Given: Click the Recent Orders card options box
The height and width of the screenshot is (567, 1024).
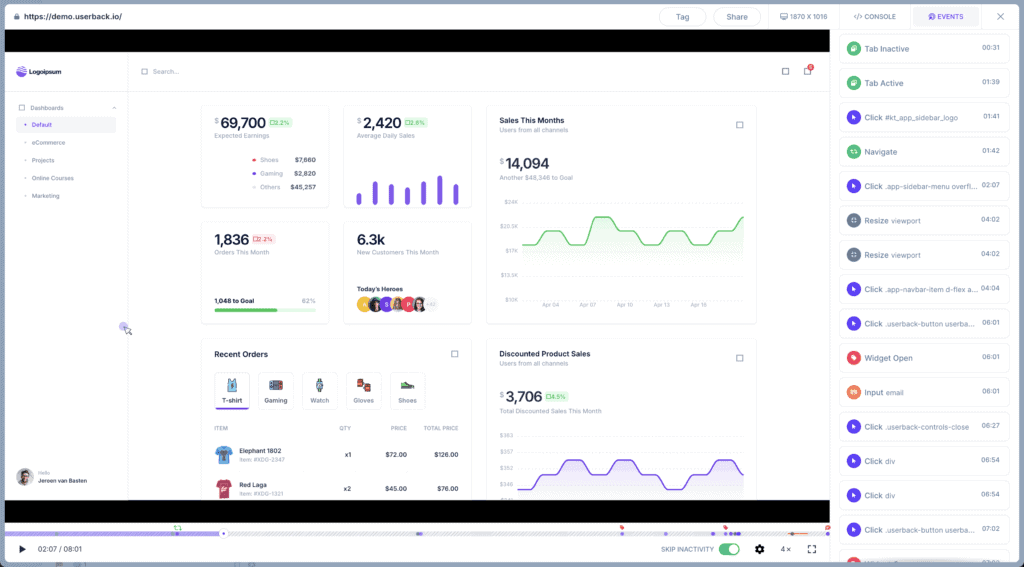Looking at the screenshot, I should point(454,354).
